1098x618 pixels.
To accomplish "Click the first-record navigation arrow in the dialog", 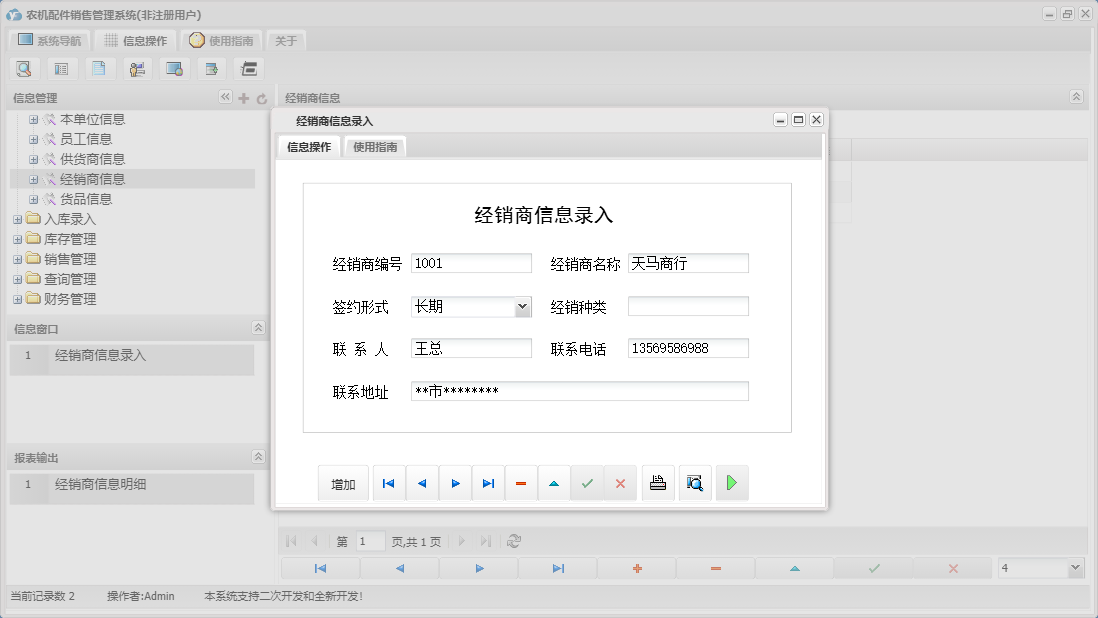I will click(x=388, y=482).
